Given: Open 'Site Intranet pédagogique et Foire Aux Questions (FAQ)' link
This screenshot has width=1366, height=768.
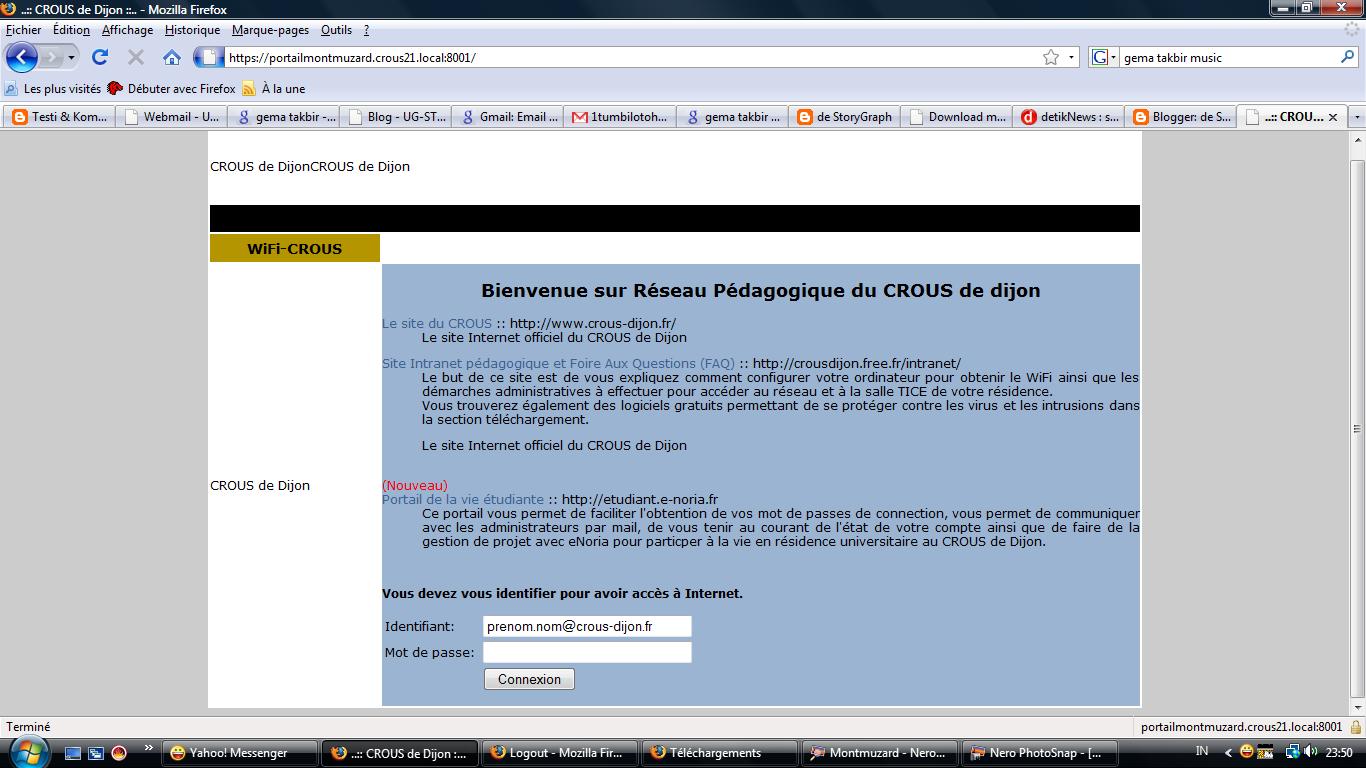Looking at the screenshot, I should pyautogui.click(x=558, y=363).
